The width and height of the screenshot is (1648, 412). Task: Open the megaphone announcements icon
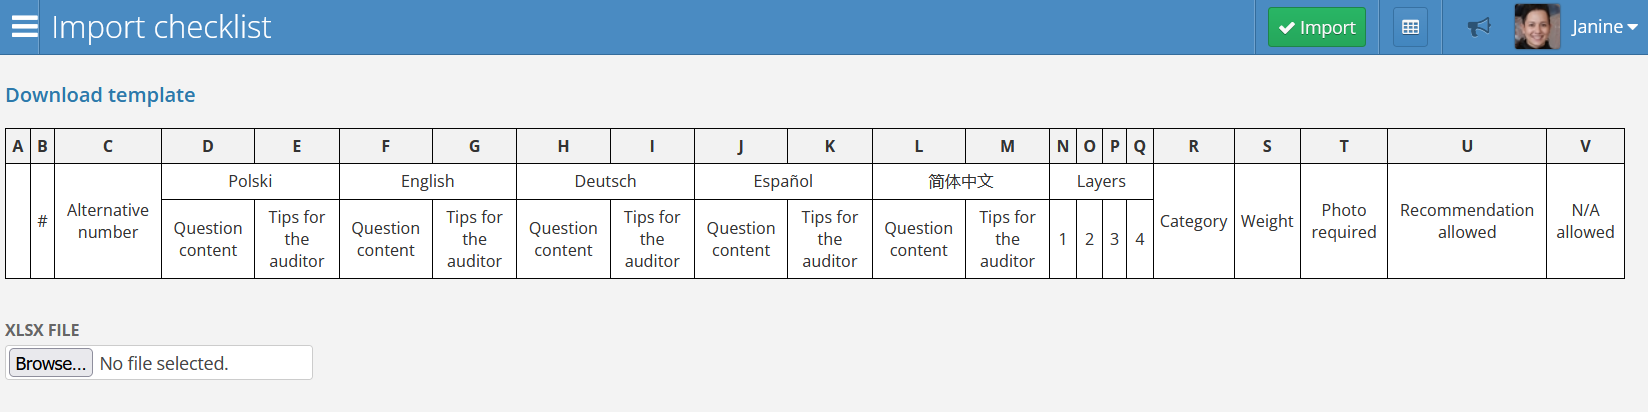click(x=1478, y=27)
